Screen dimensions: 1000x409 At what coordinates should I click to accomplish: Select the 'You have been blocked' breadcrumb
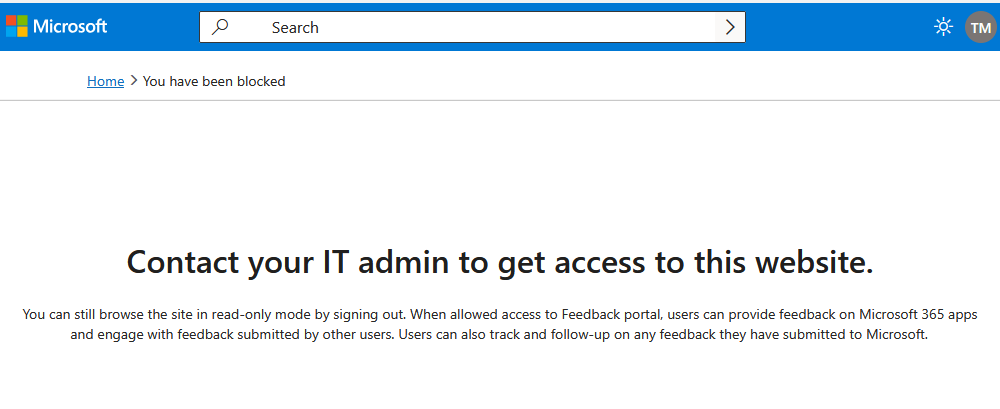point(214,81)
